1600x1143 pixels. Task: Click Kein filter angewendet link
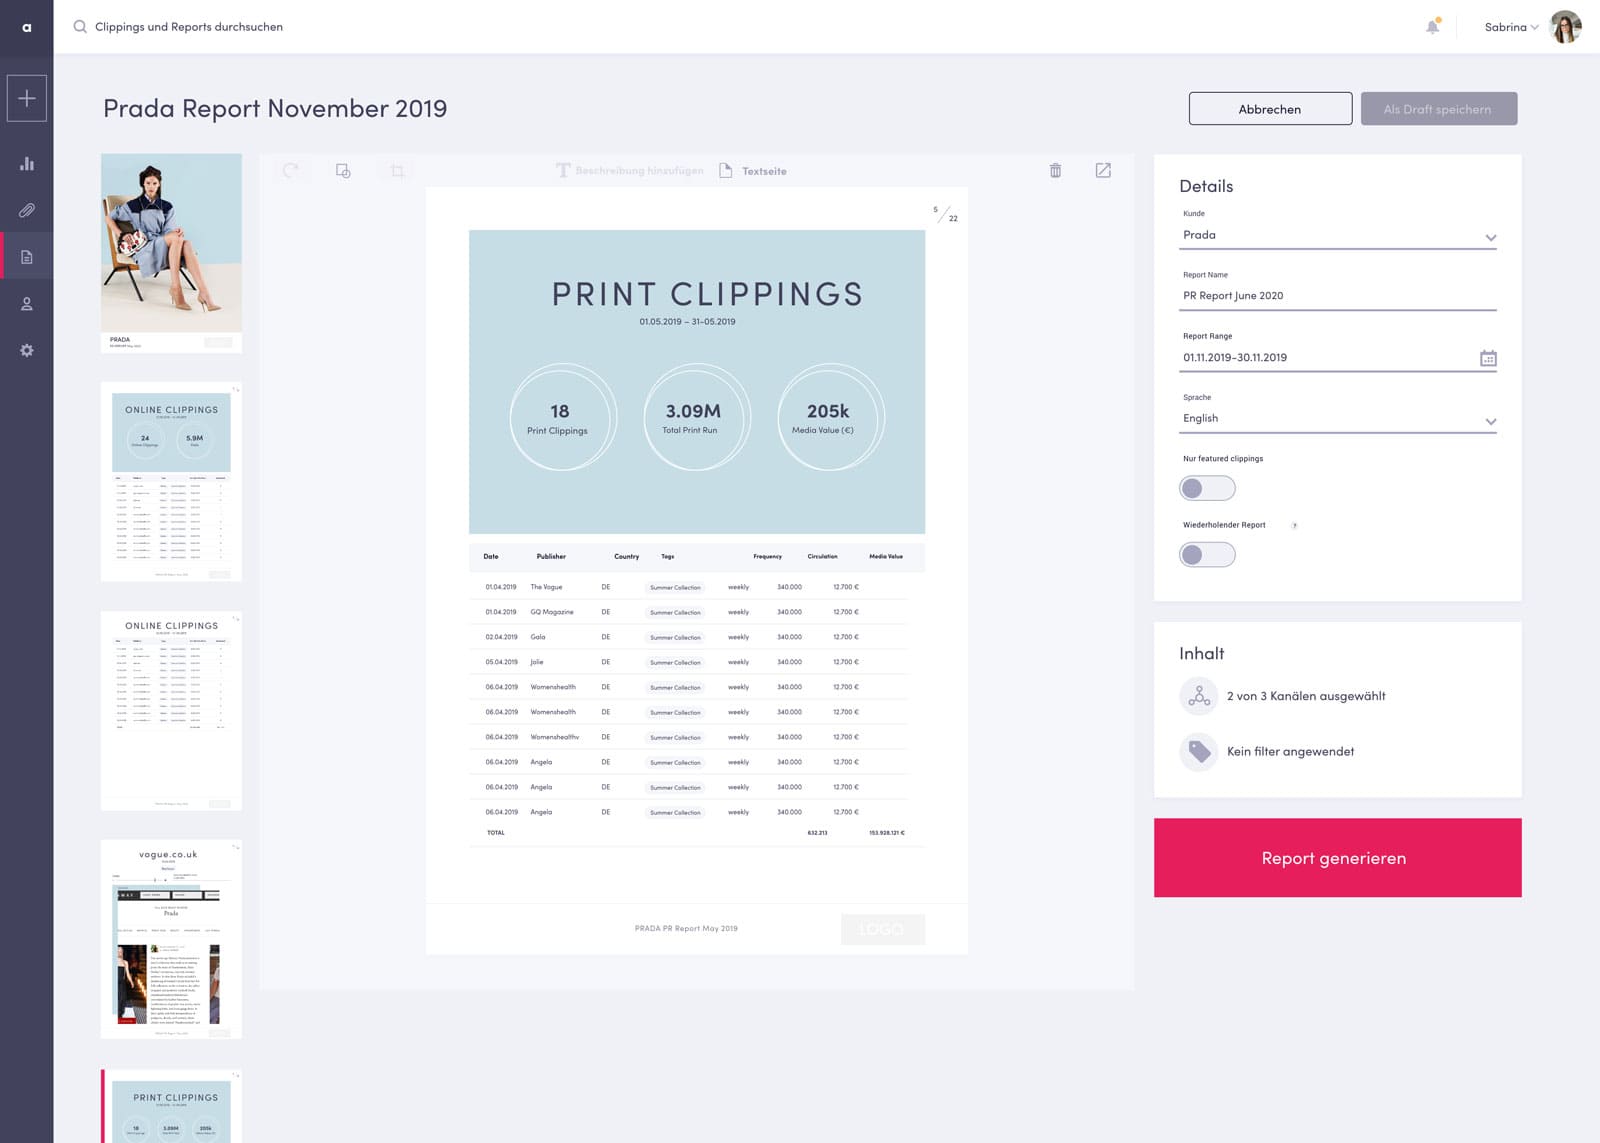click(1290, 751)
